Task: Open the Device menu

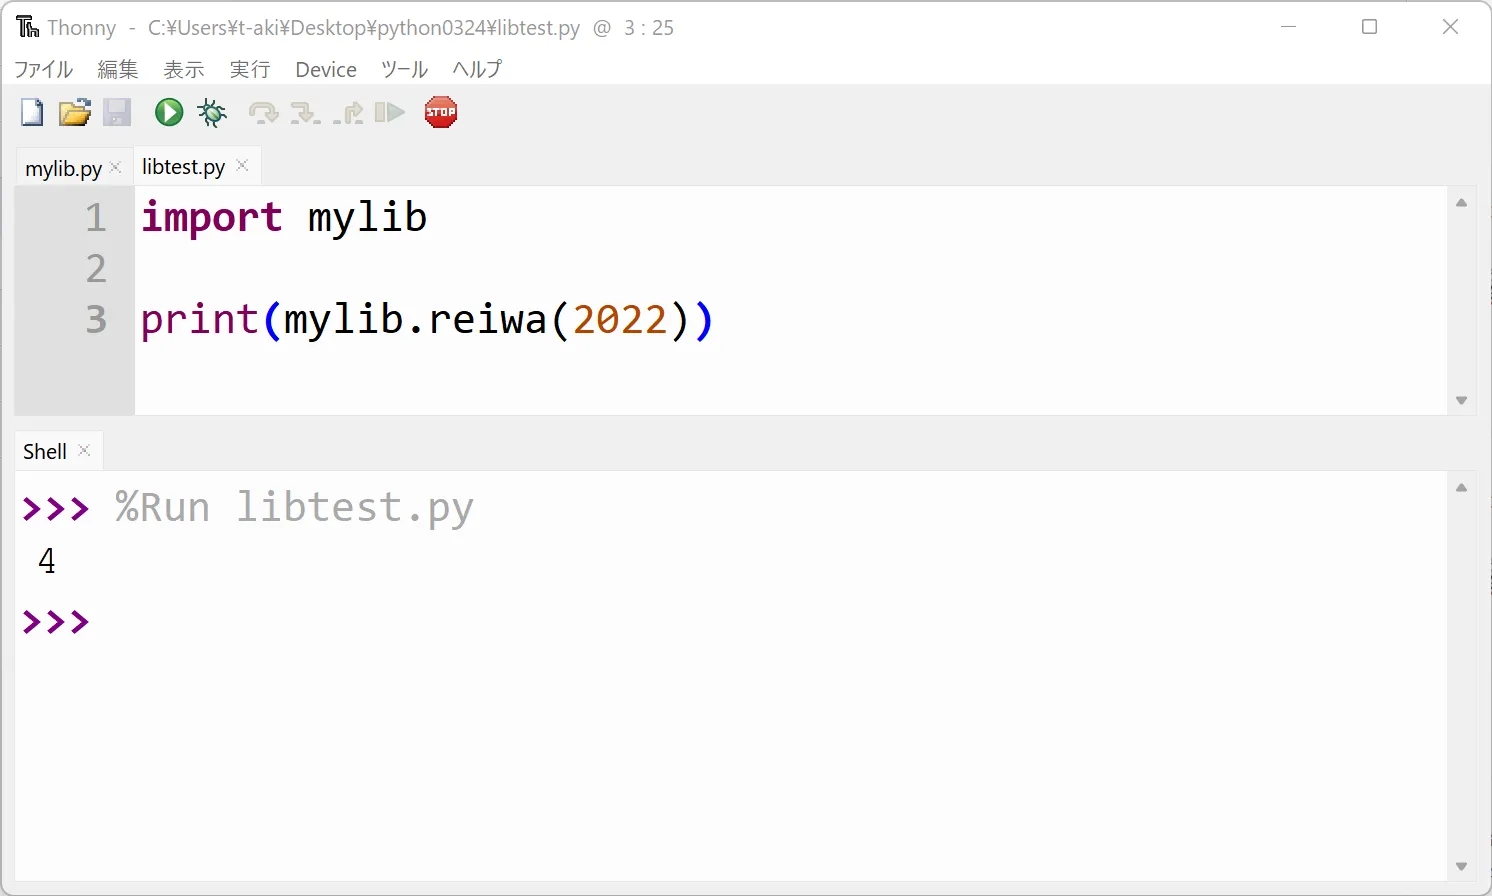Action: pyautogui.click(x=326, y=69)
